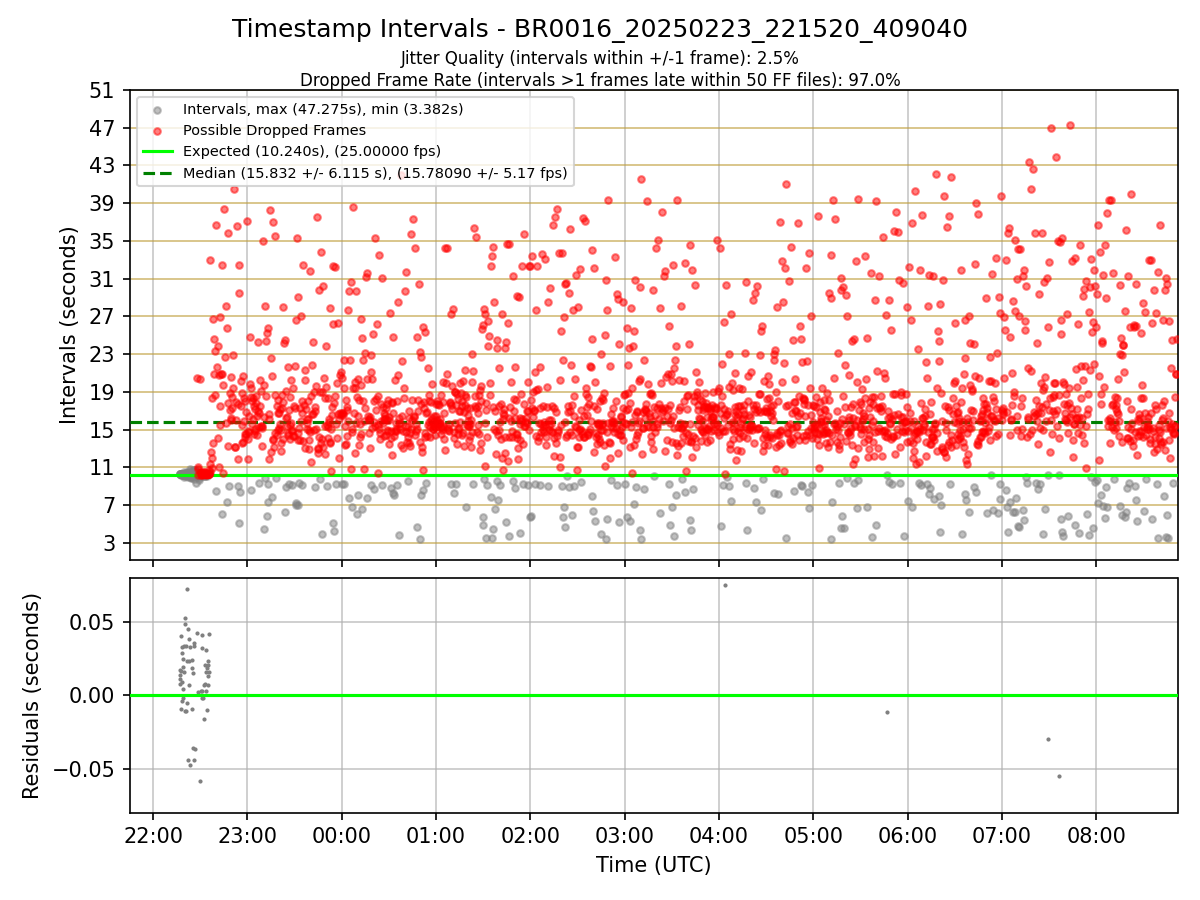Click the green zero line in residuals plot
Screen dimensions: 1200x900
click(653, 695)
